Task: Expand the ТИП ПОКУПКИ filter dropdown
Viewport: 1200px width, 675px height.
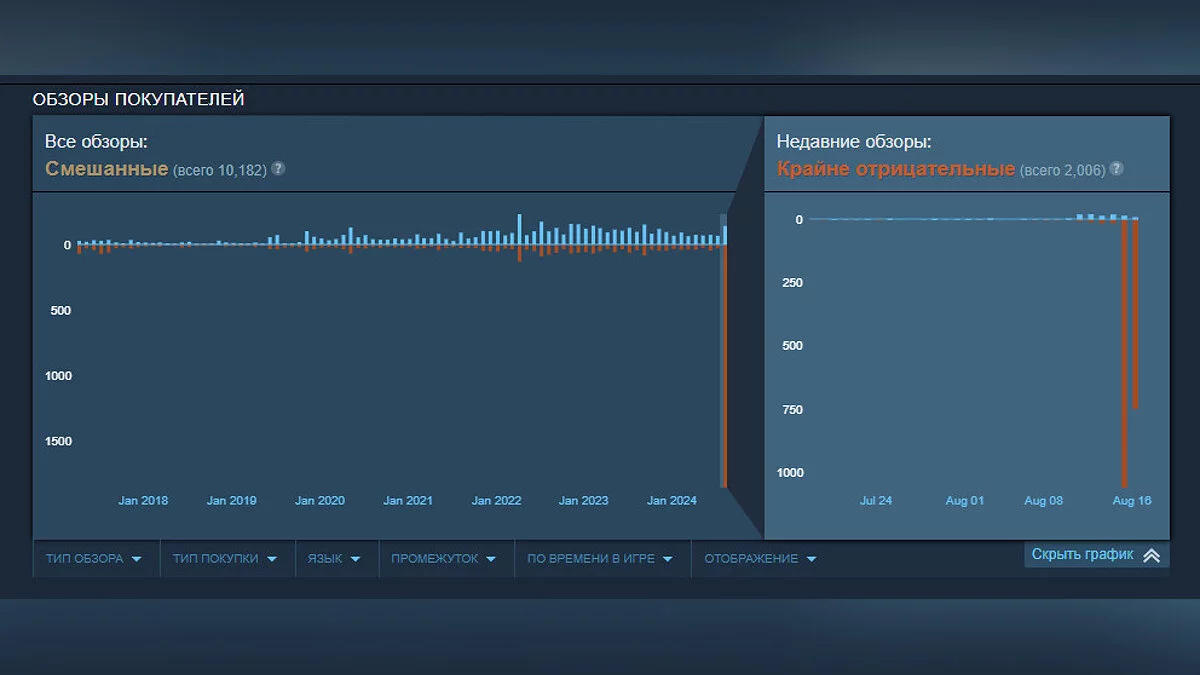Action: point(225,559)
